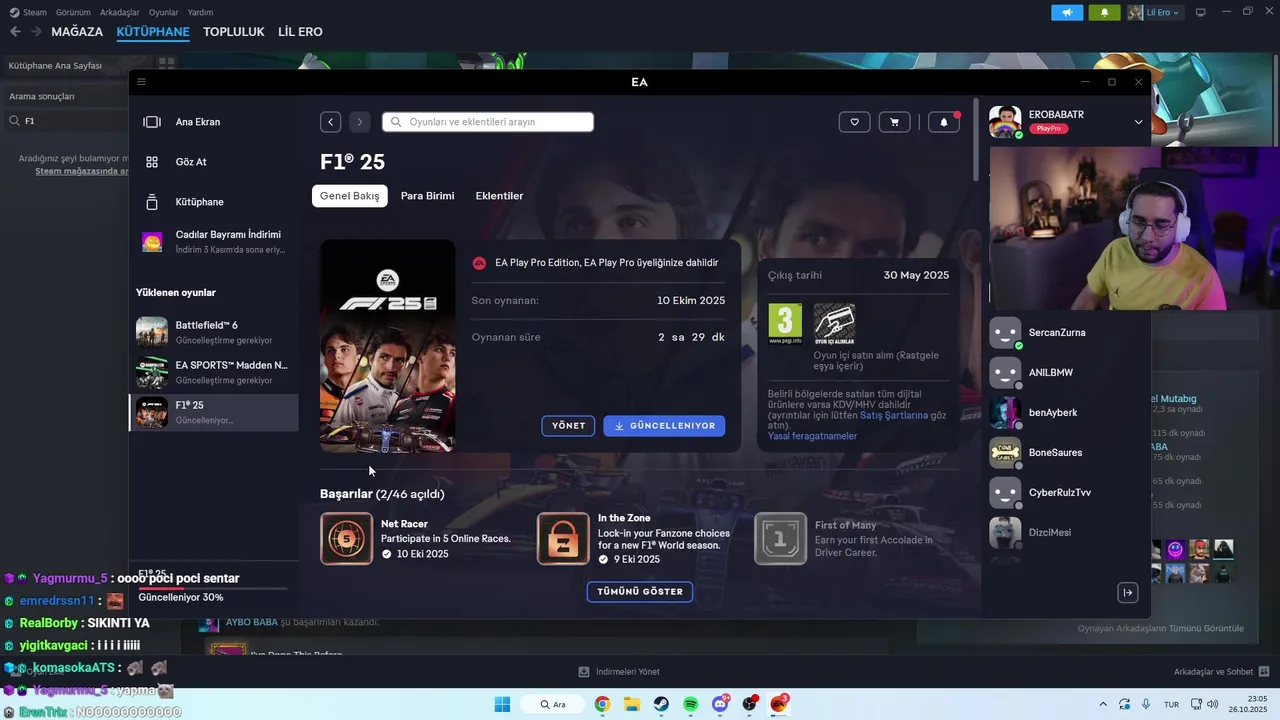Viewport: 1280px width, 720px height.
Task: Click the GÜNCELLENİYOR update button
Action: [664, 426]
